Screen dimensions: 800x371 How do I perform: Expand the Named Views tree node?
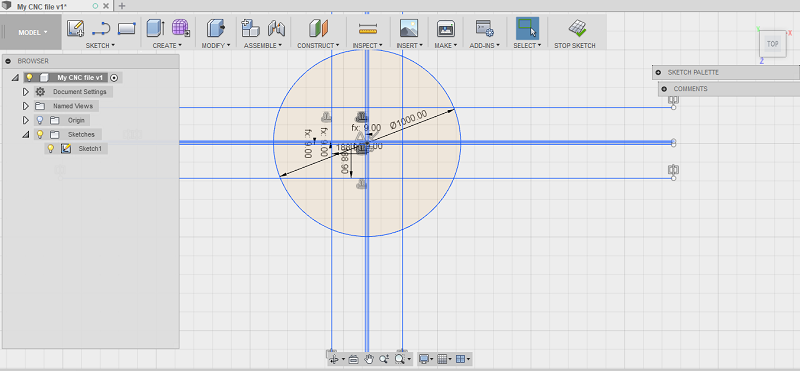click(x=26, y=106)
